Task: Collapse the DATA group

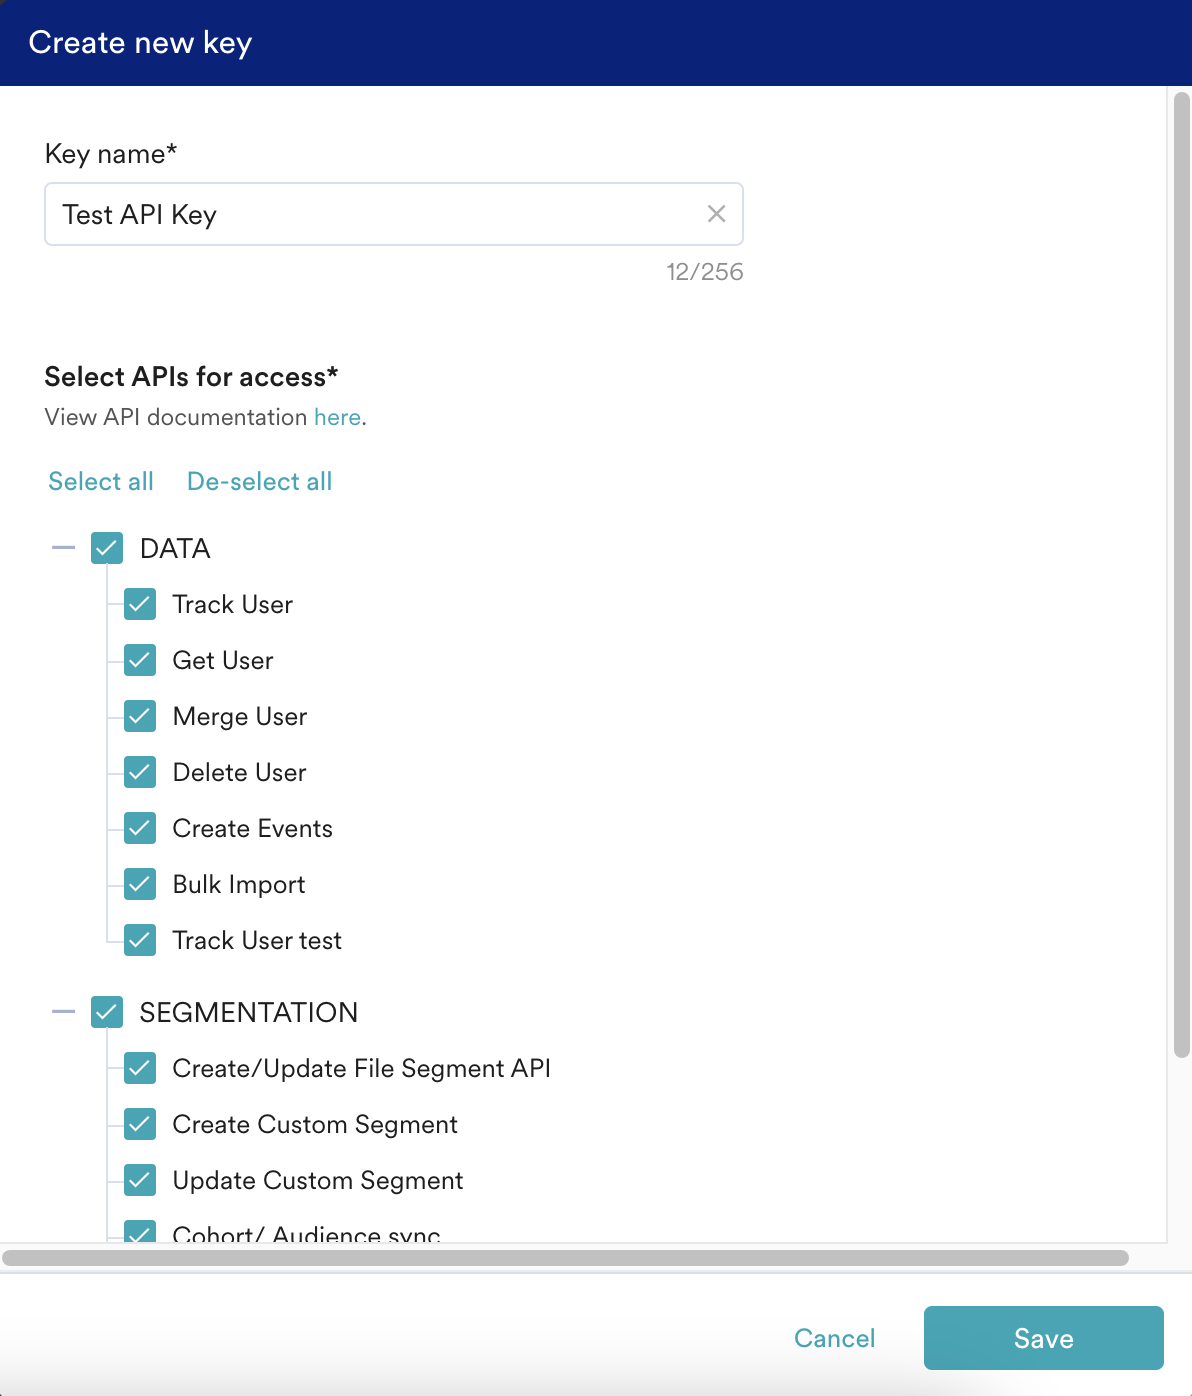Action: [64, 548]
